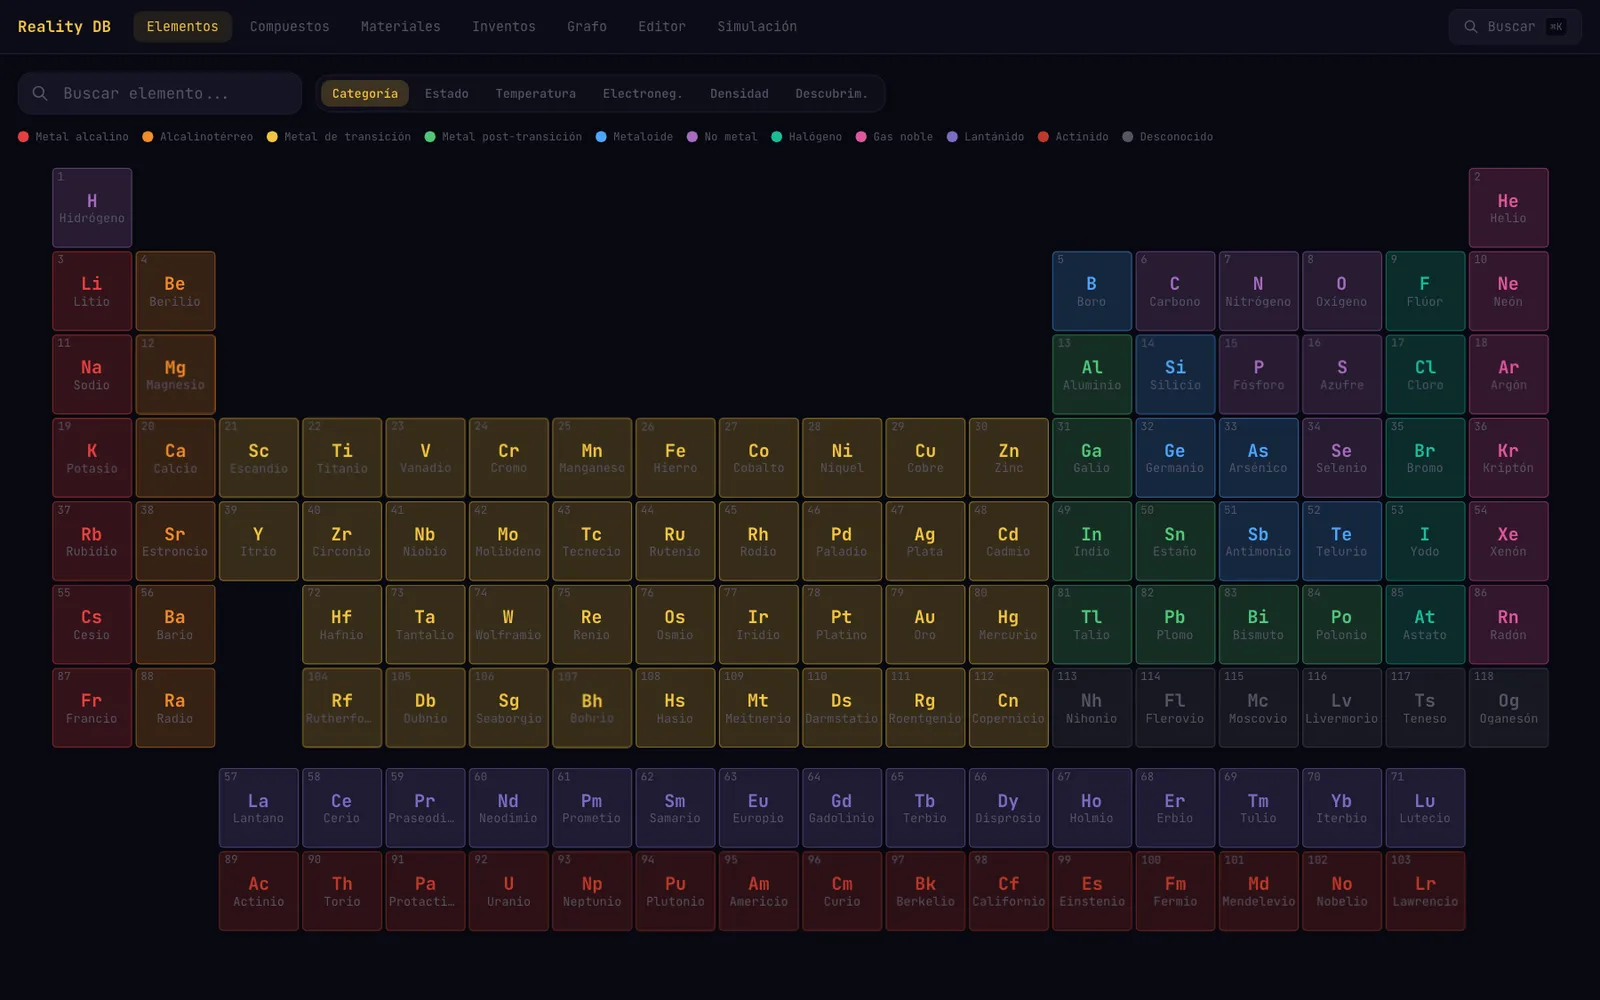
Task: Click the Gas noble legend entry
Action: coord(894,137)
